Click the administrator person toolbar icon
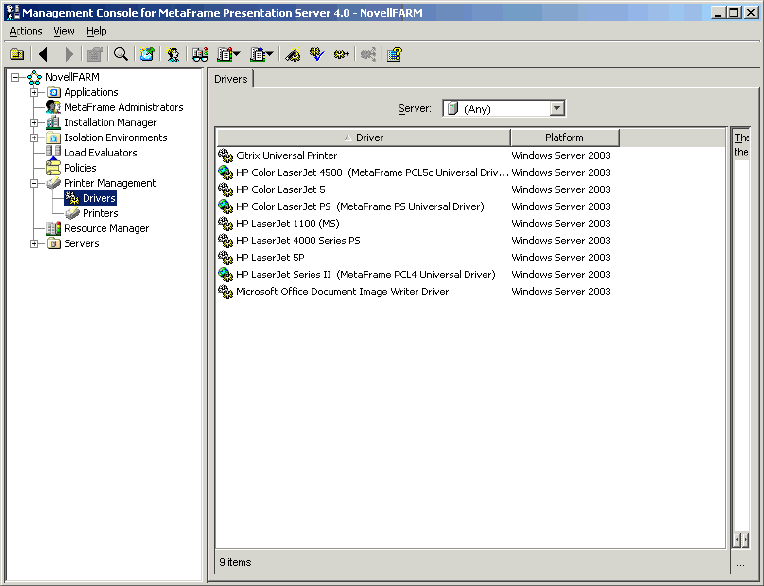Screen dimensions: 764x586 (173, 54)
